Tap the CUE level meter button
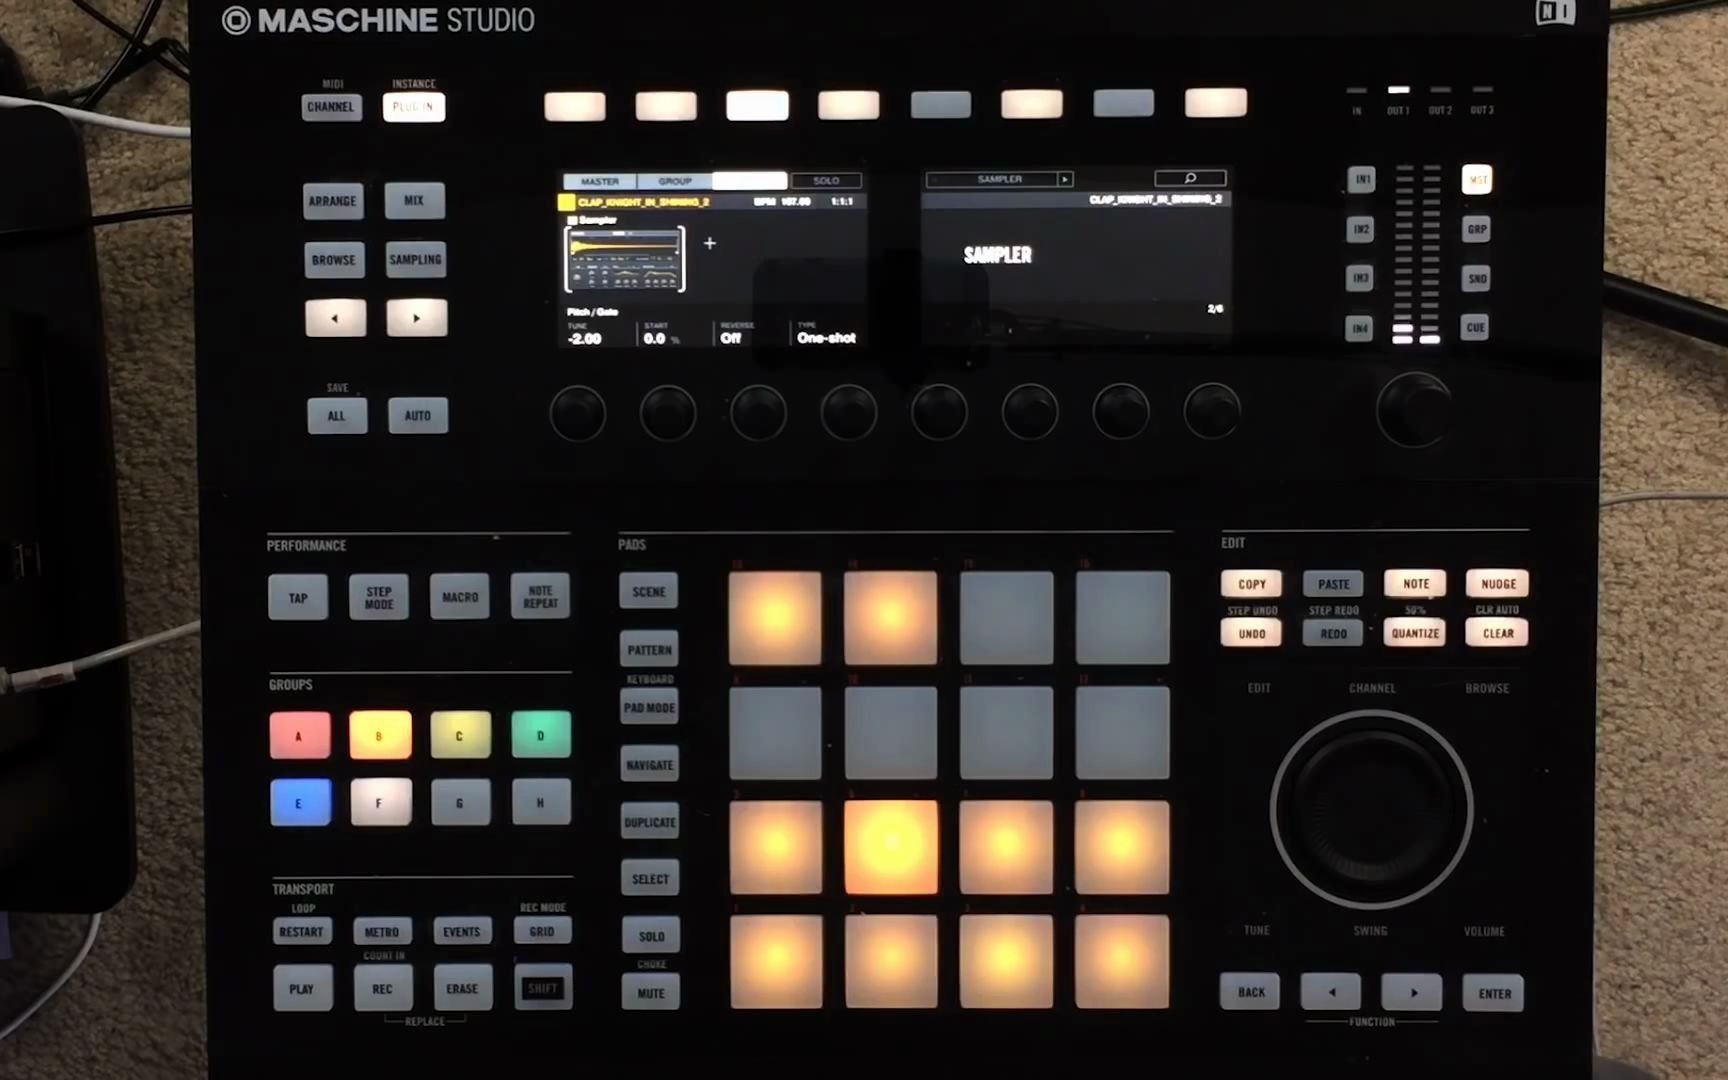 point(1475,327)
